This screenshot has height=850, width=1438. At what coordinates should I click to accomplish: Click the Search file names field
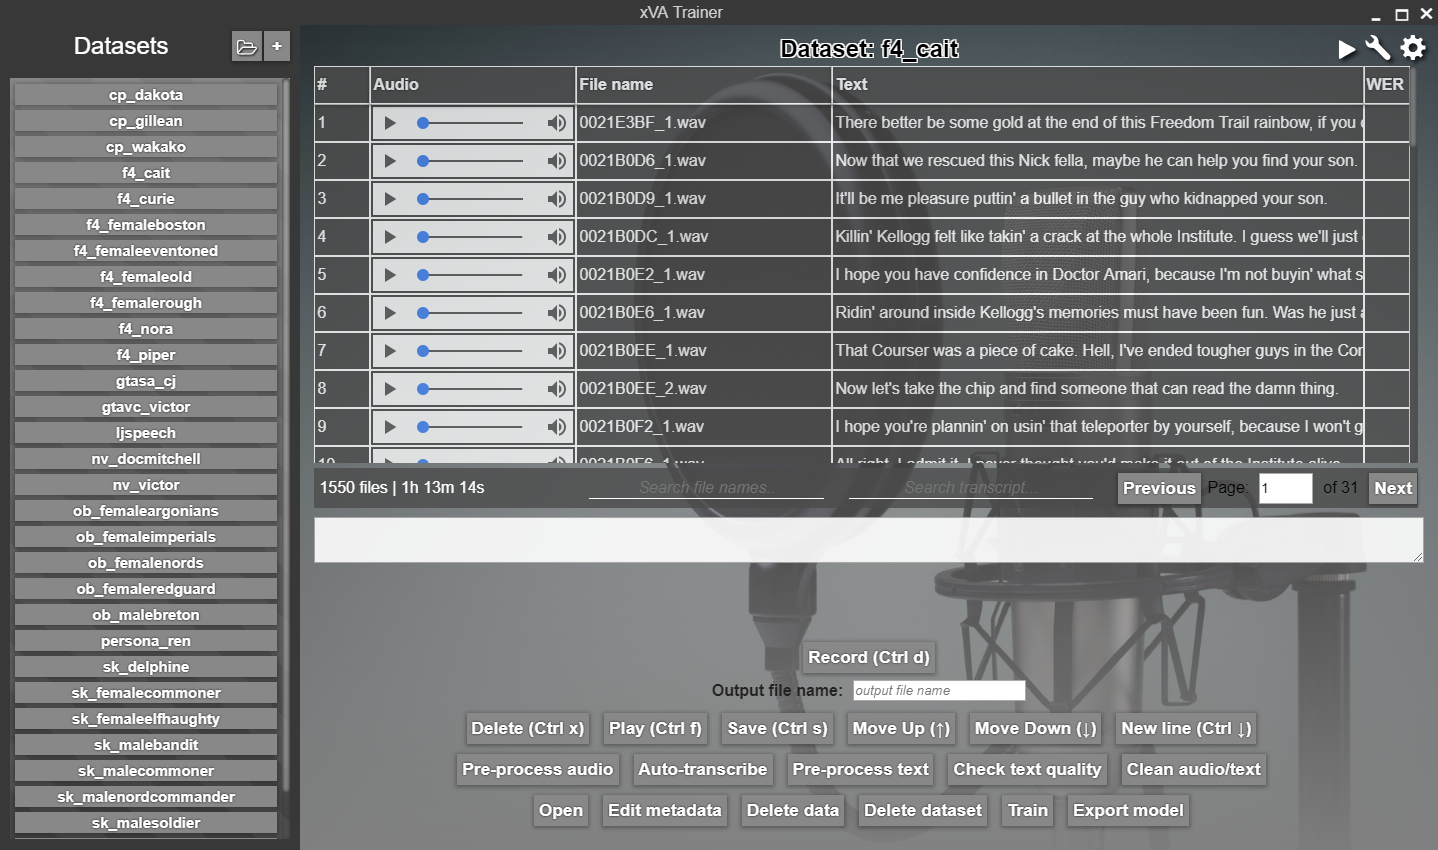705,488
